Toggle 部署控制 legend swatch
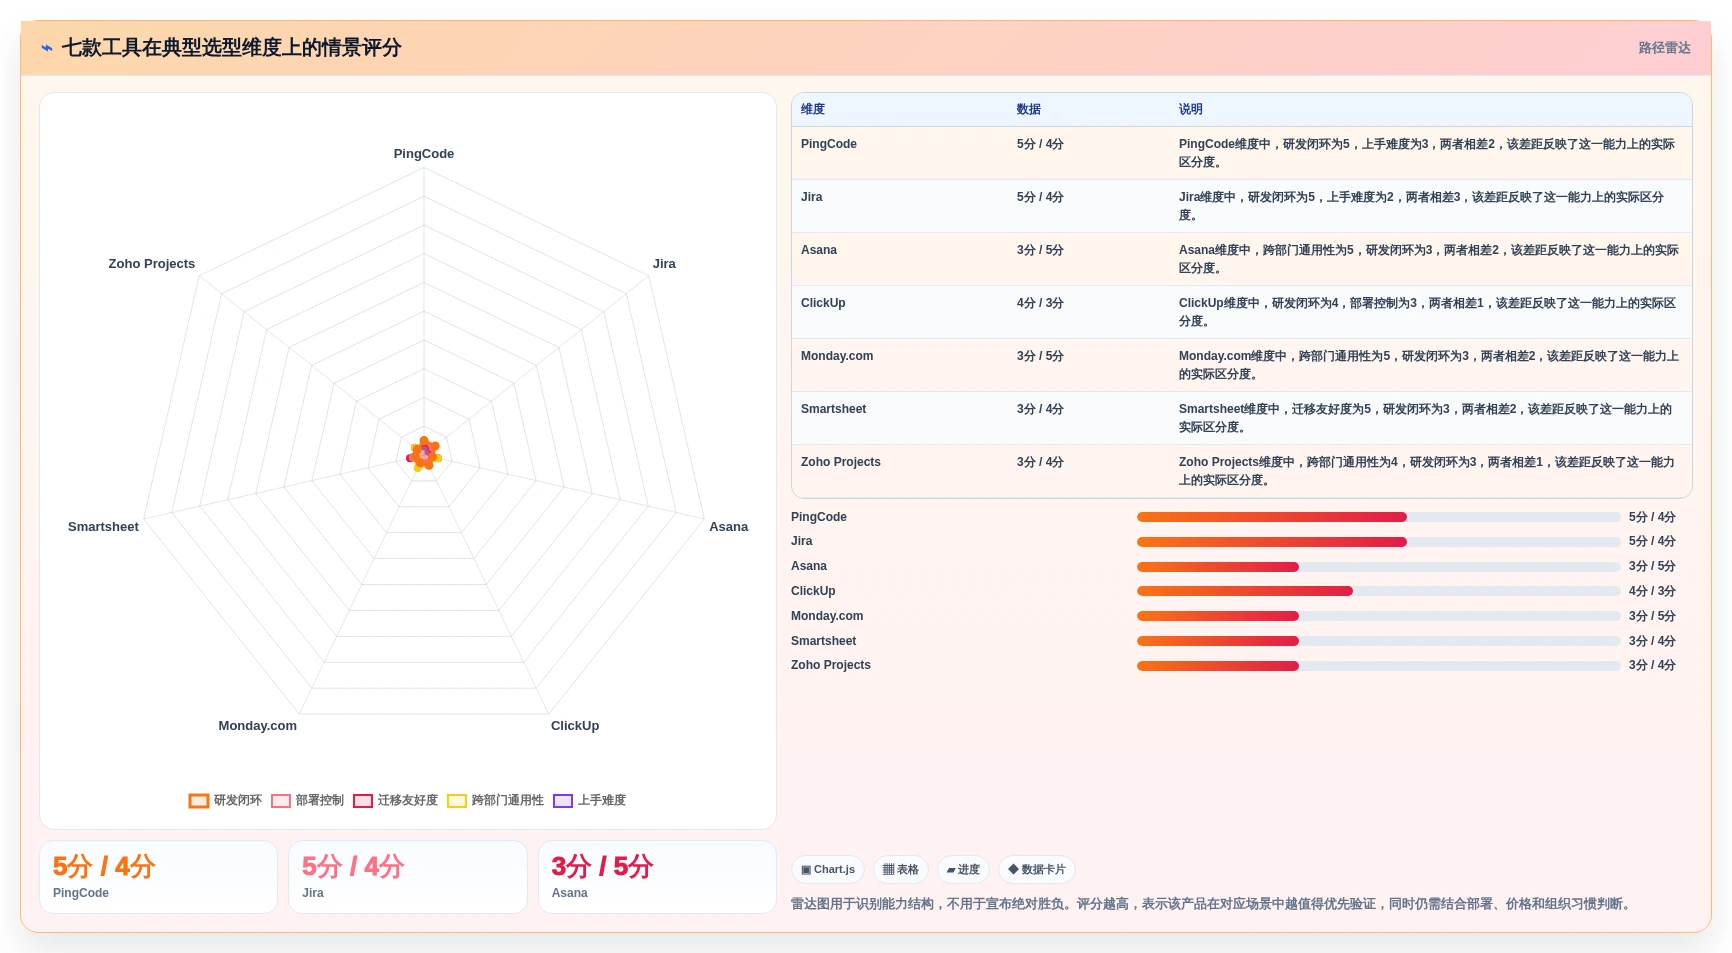Screen dimensions: 1732x953 (x=281, y=801)
